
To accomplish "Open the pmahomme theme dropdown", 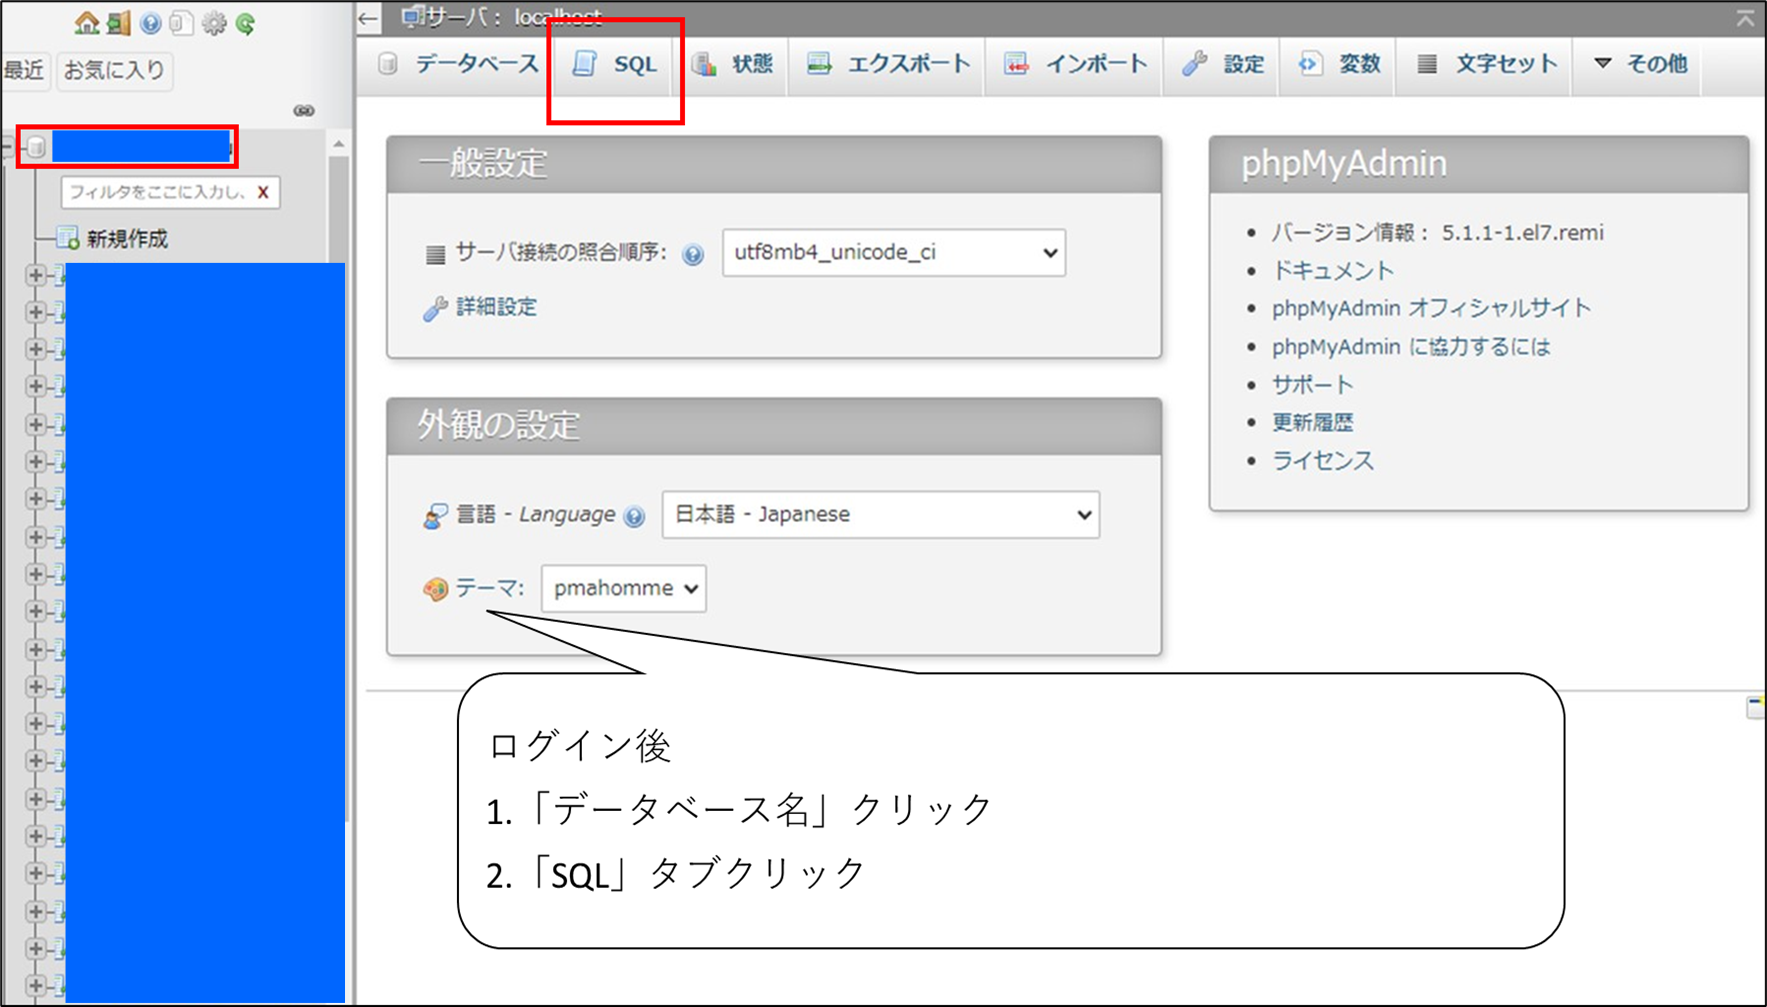I will pos(623,588).
